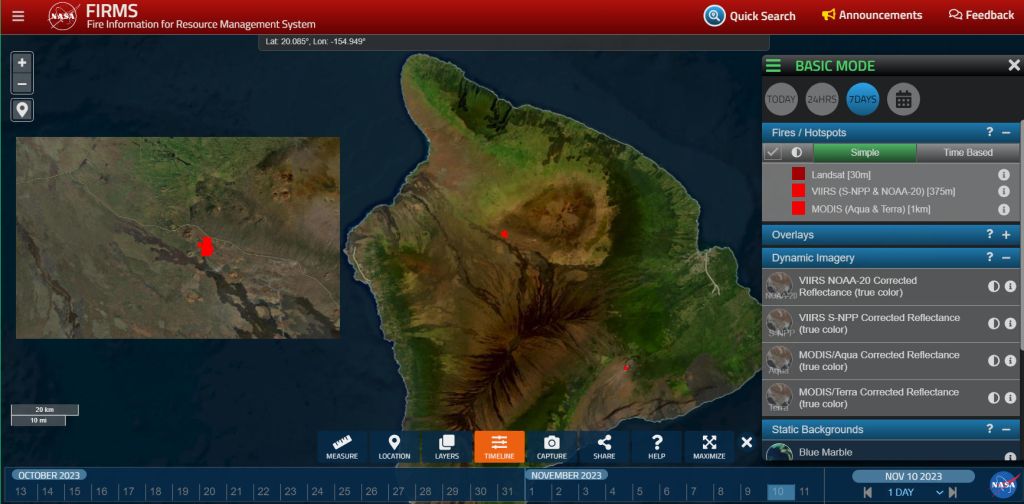
Task: Expand the Overlays section
Action: [x=1006, y=235]
